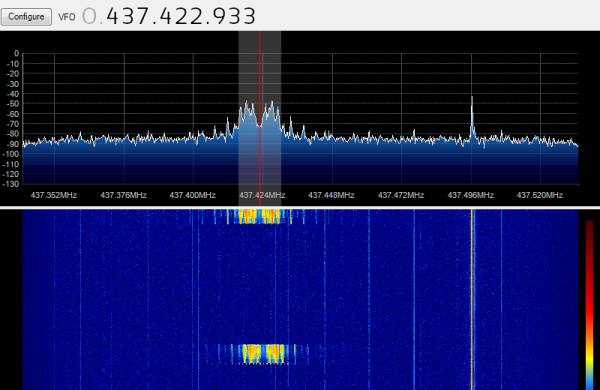Click the -50 dB scale label

[x=13, y=104]
